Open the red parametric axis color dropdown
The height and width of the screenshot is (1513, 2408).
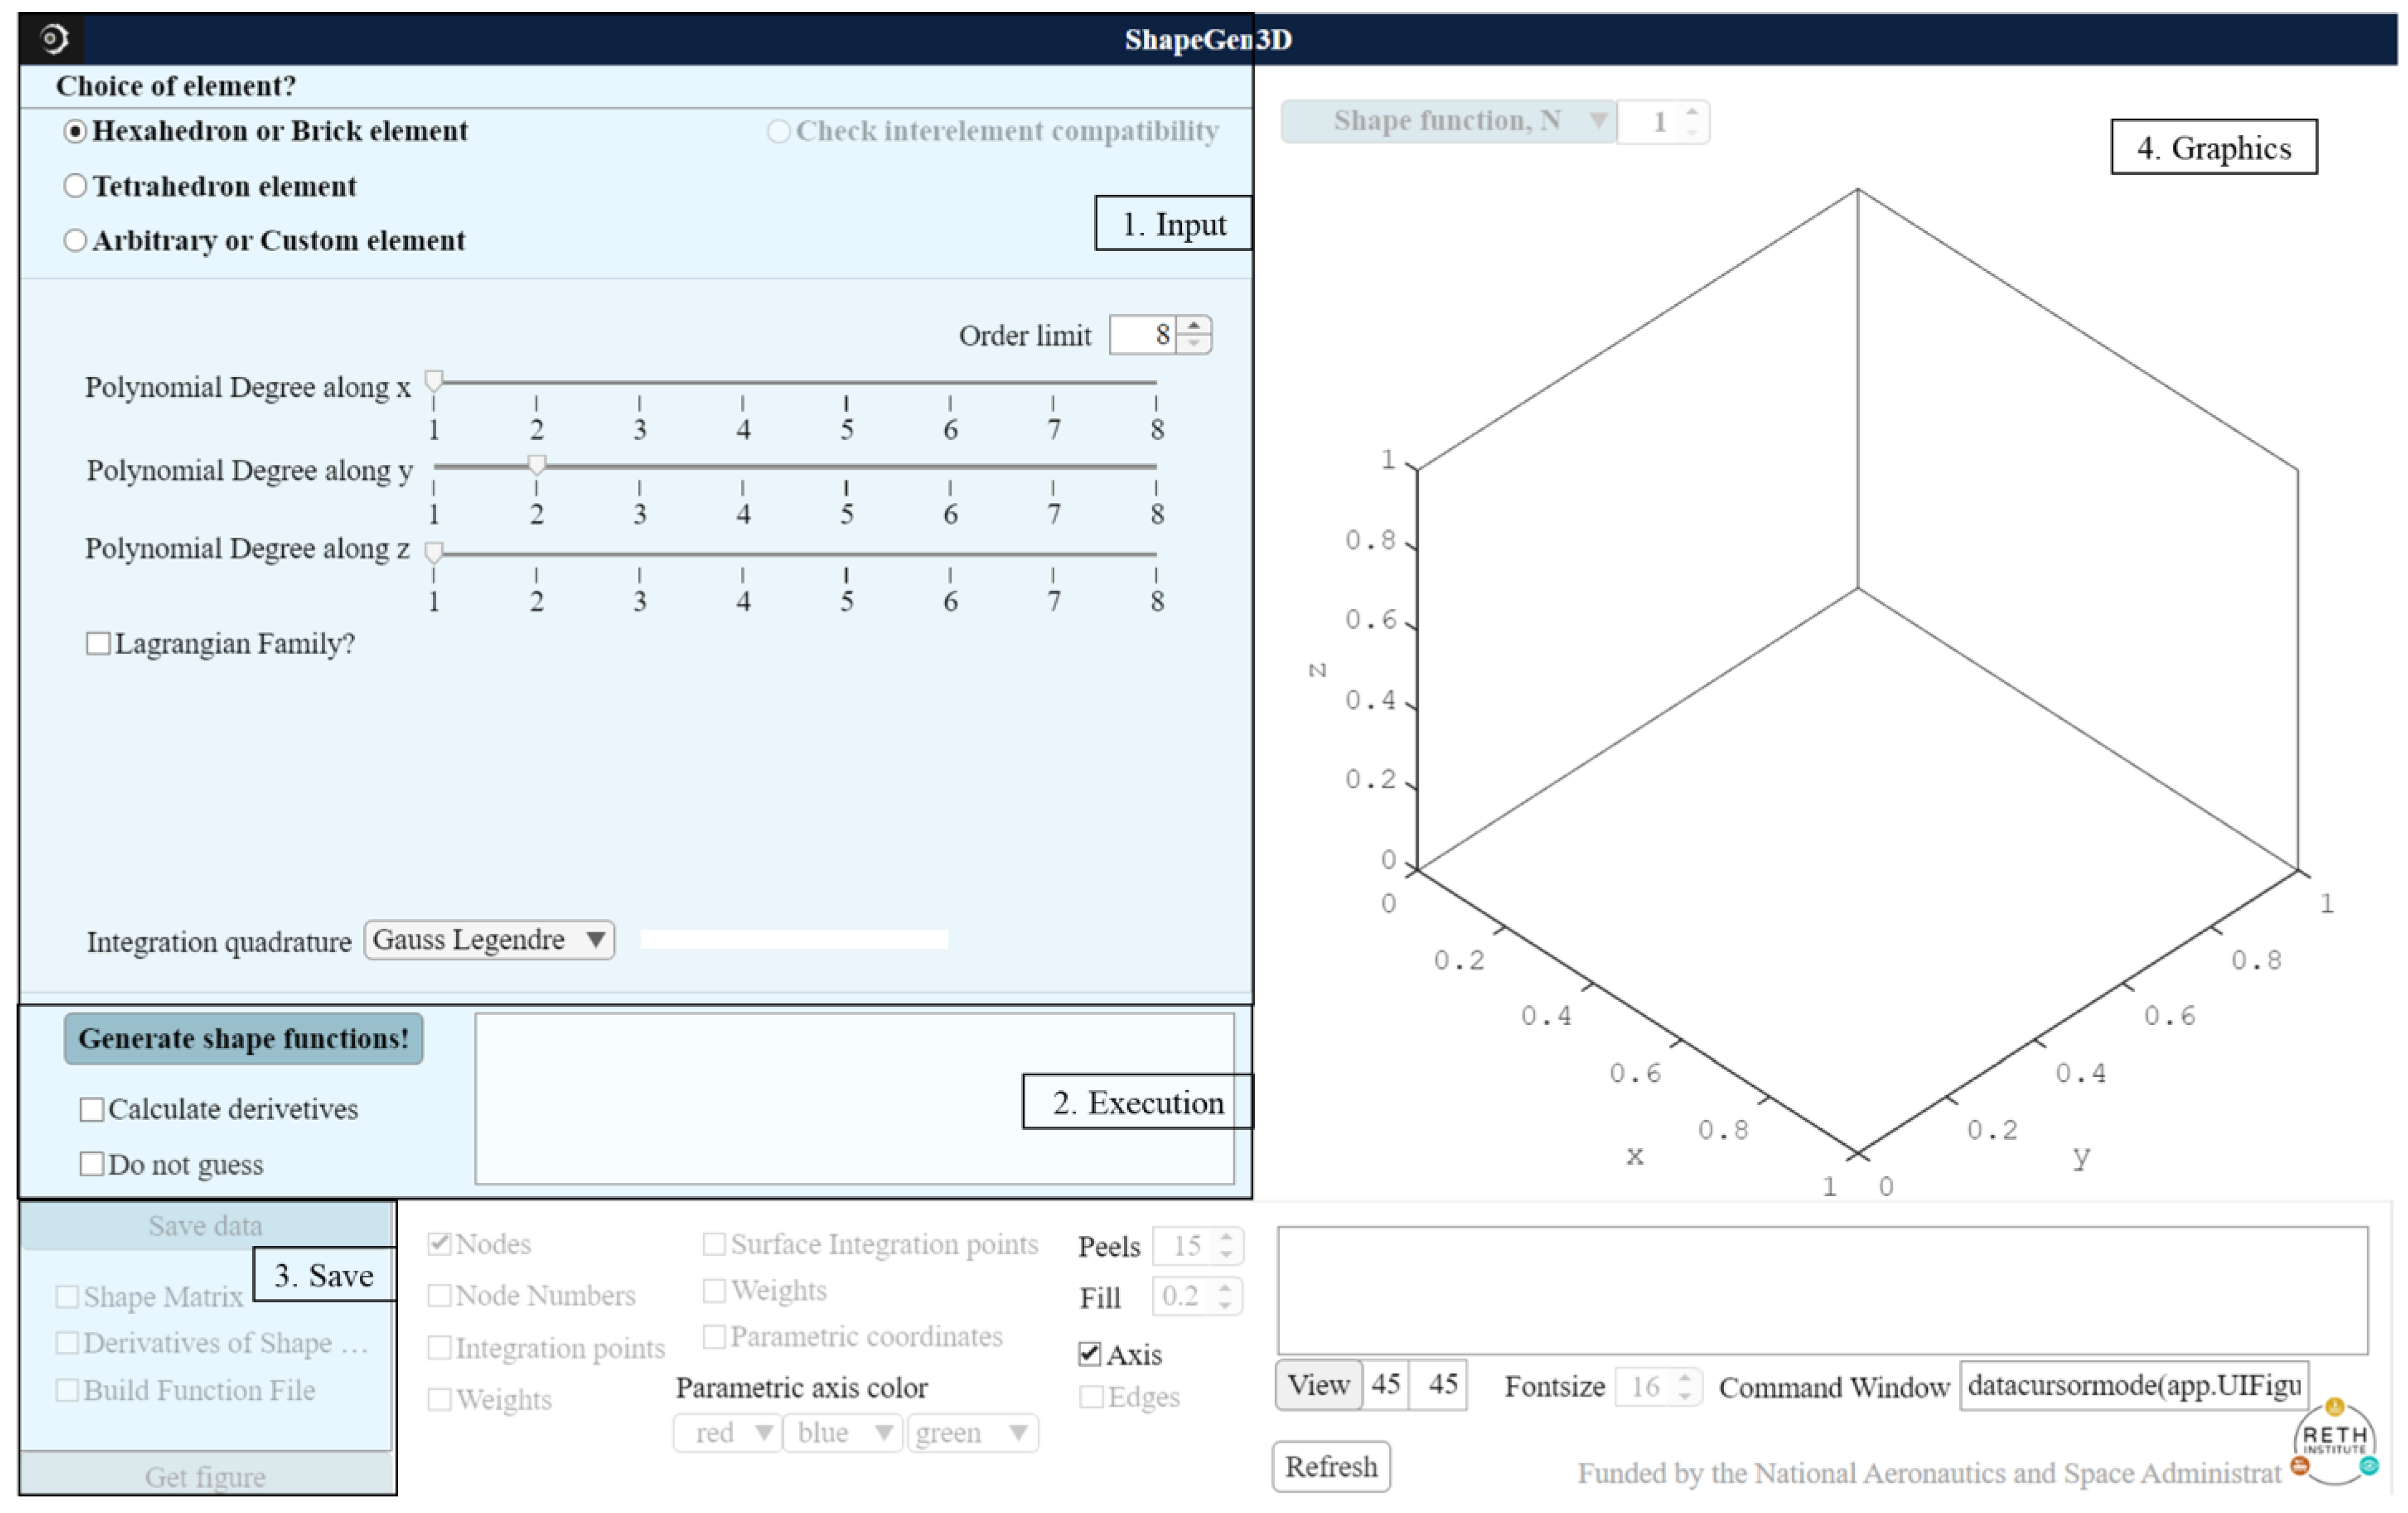tap(727, 1433)
